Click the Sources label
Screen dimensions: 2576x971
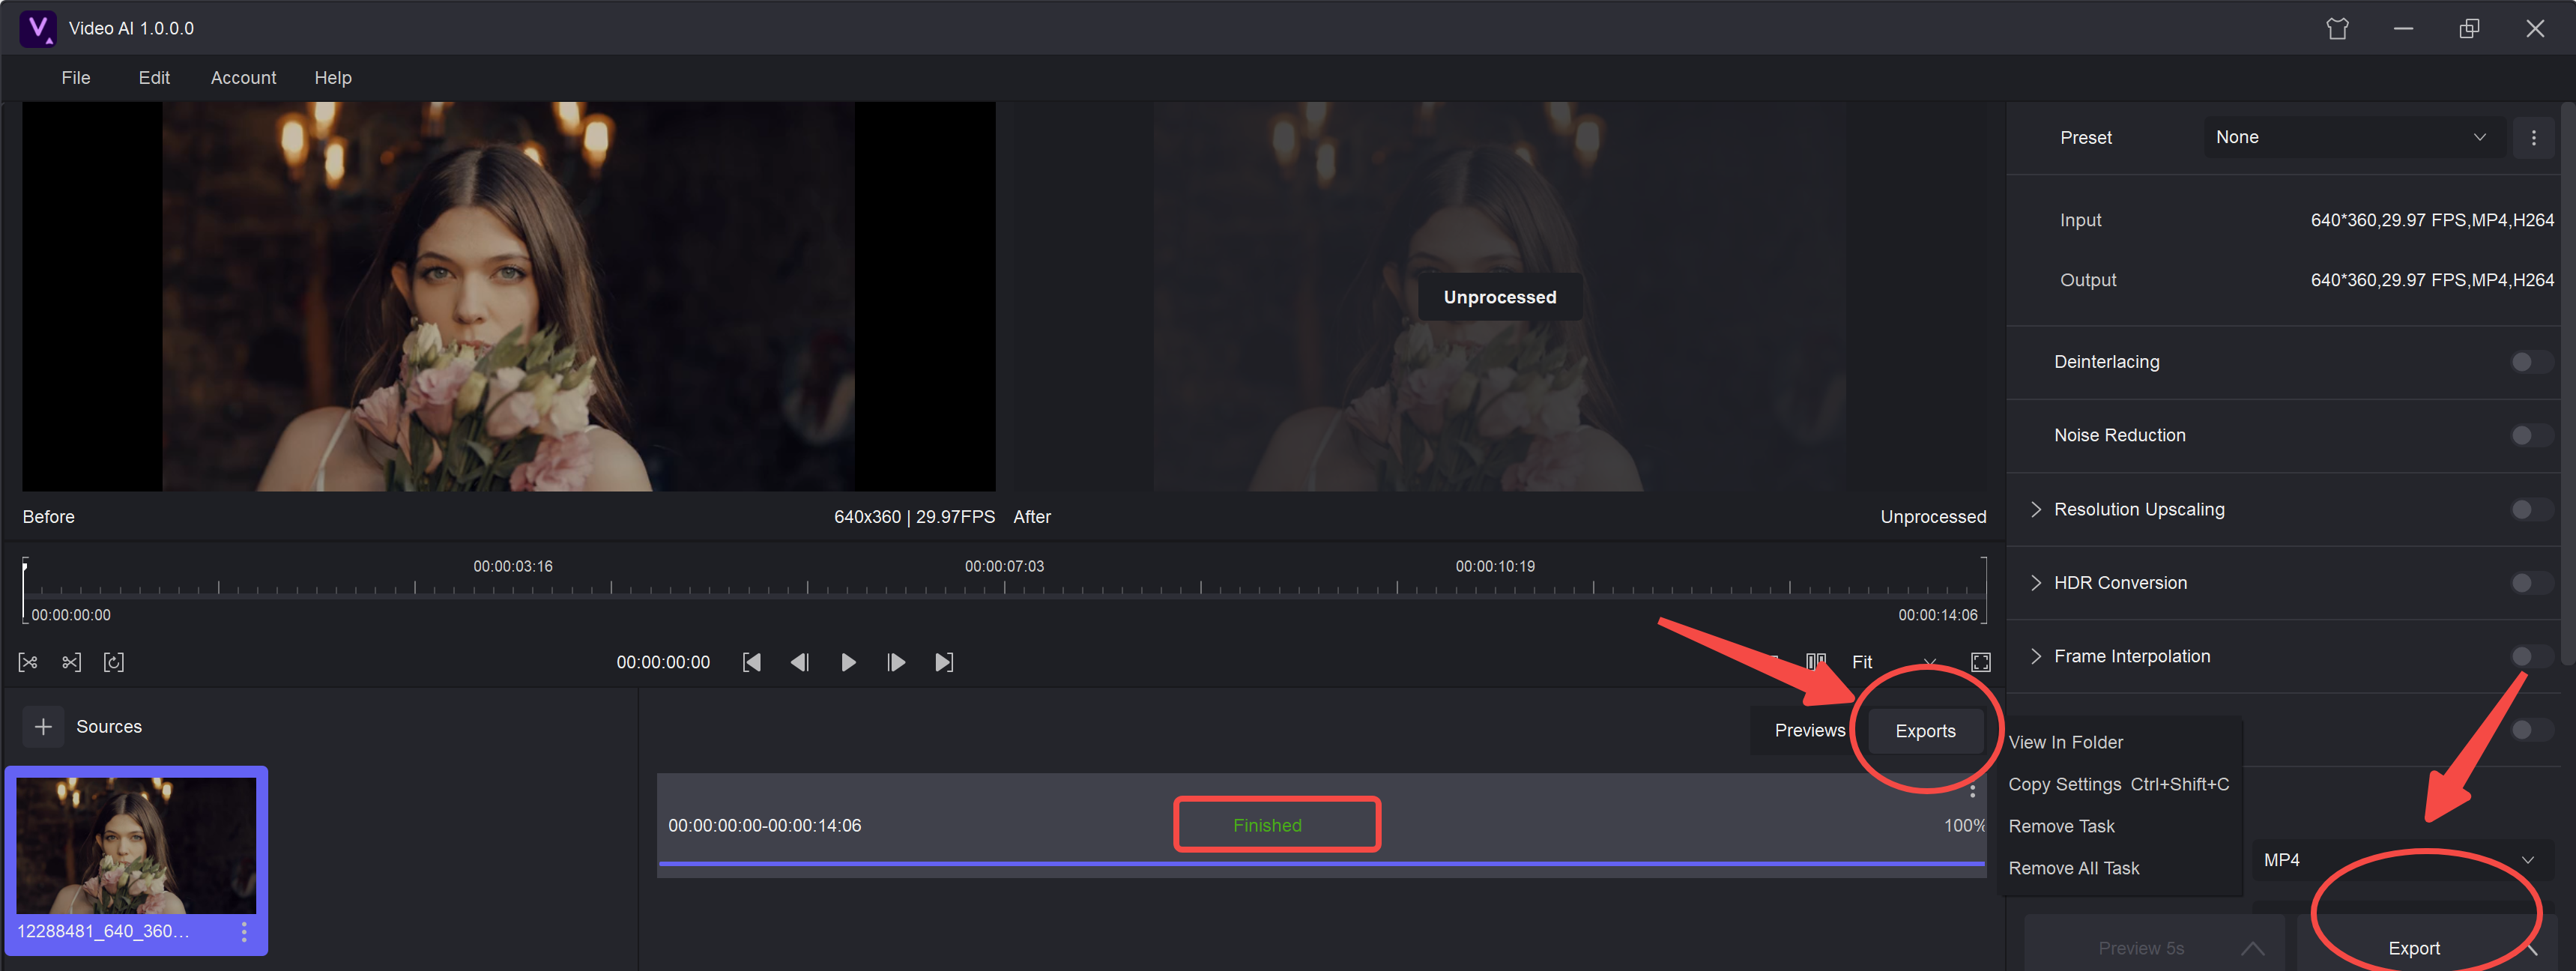[109, 727]
